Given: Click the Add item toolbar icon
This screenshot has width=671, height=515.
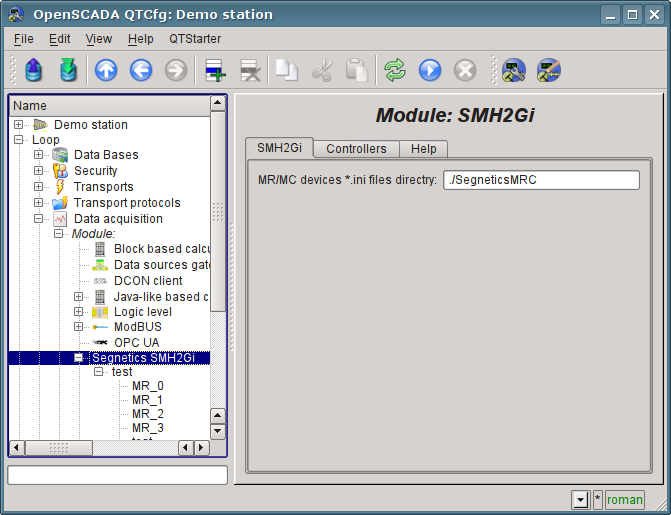Looking at the screenshot, I should pyautogui.click(x=215, y=70).
